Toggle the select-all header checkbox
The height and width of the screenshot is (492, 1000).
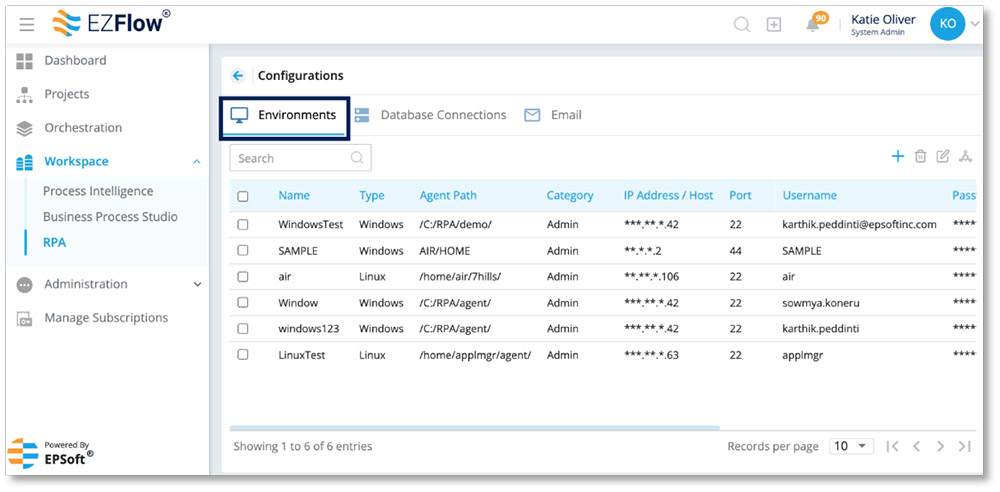tap(243, 197)
